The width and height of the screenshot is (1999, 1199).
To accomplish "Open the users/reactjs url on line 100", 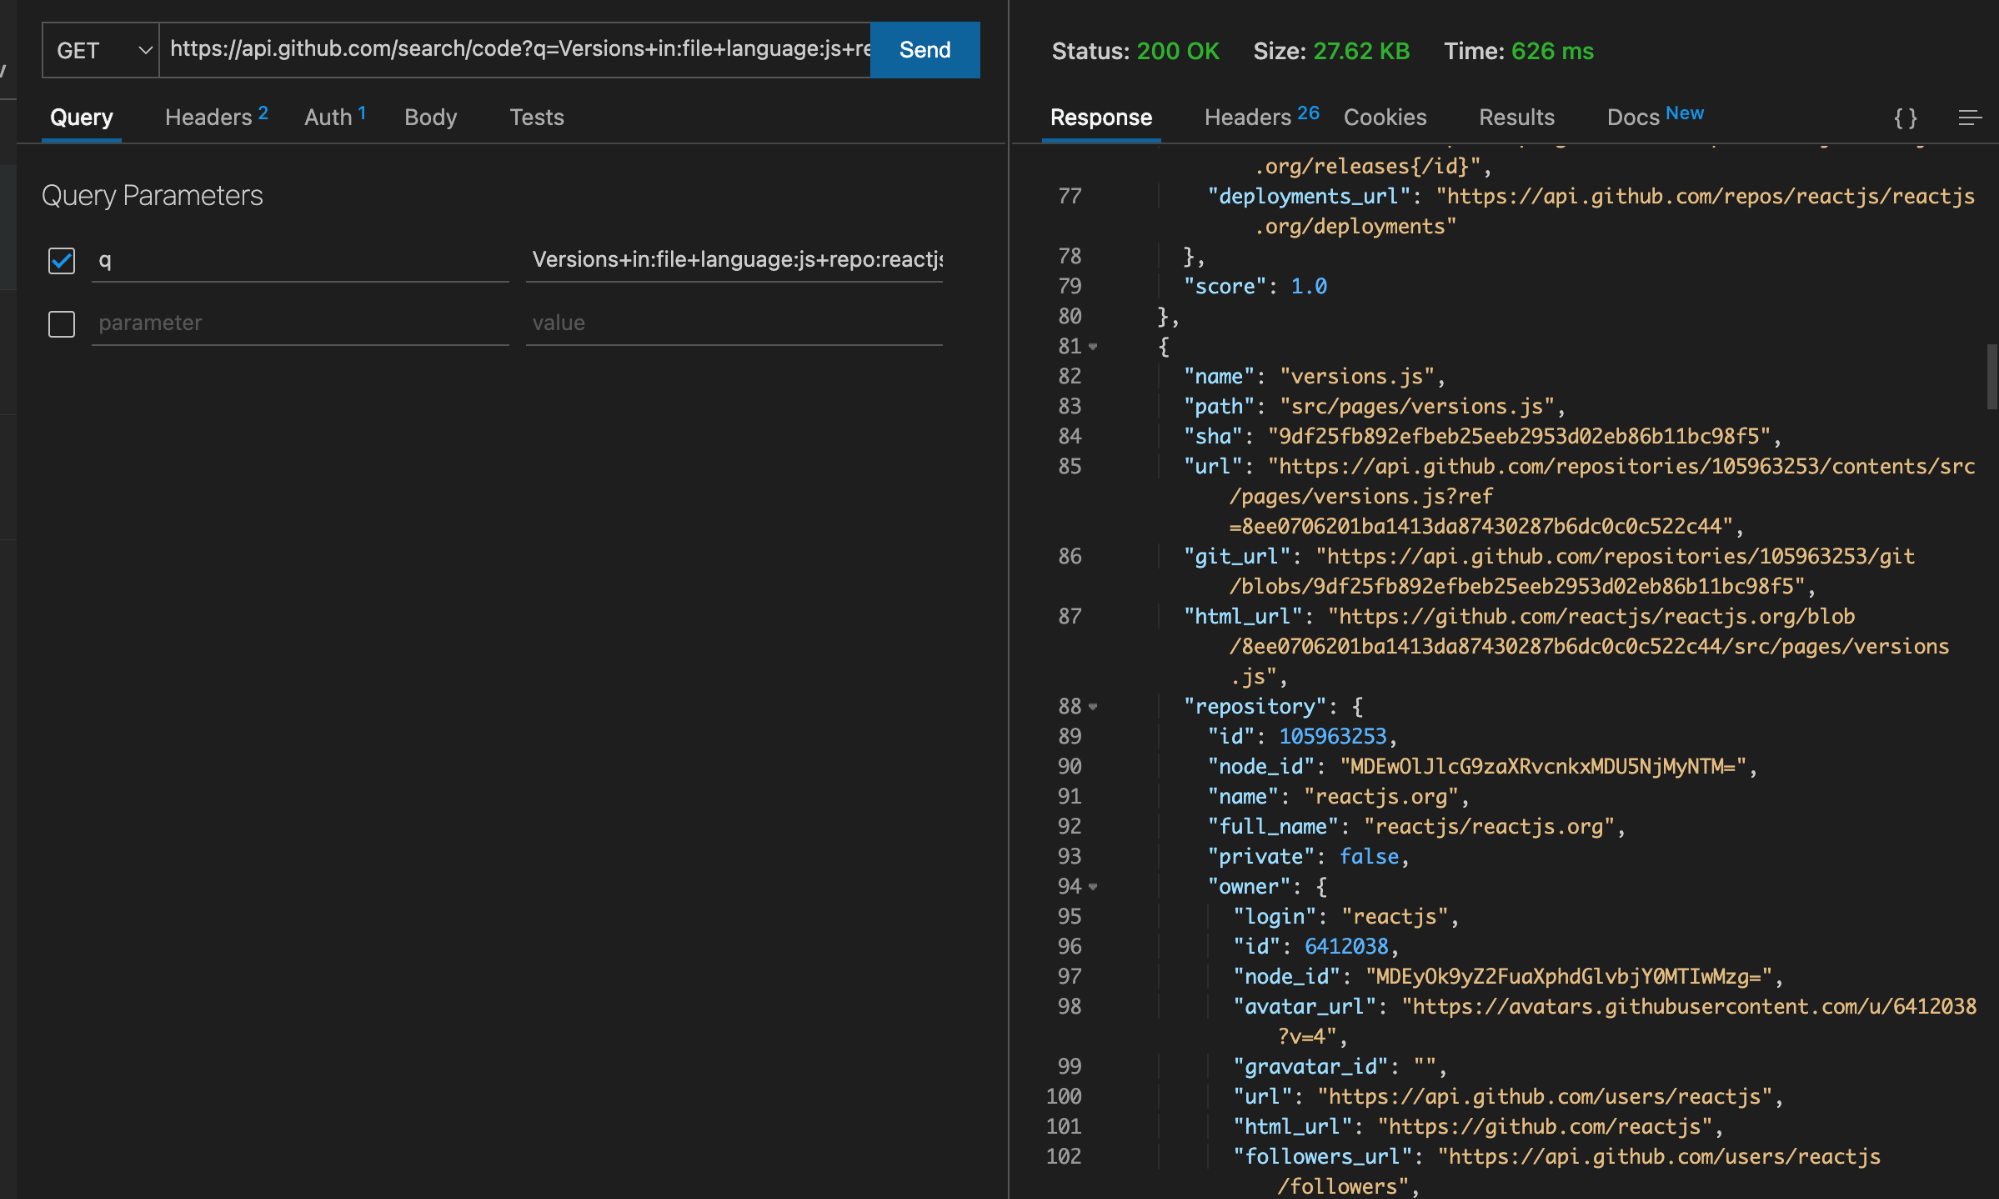I will tap(1545, 1097).
